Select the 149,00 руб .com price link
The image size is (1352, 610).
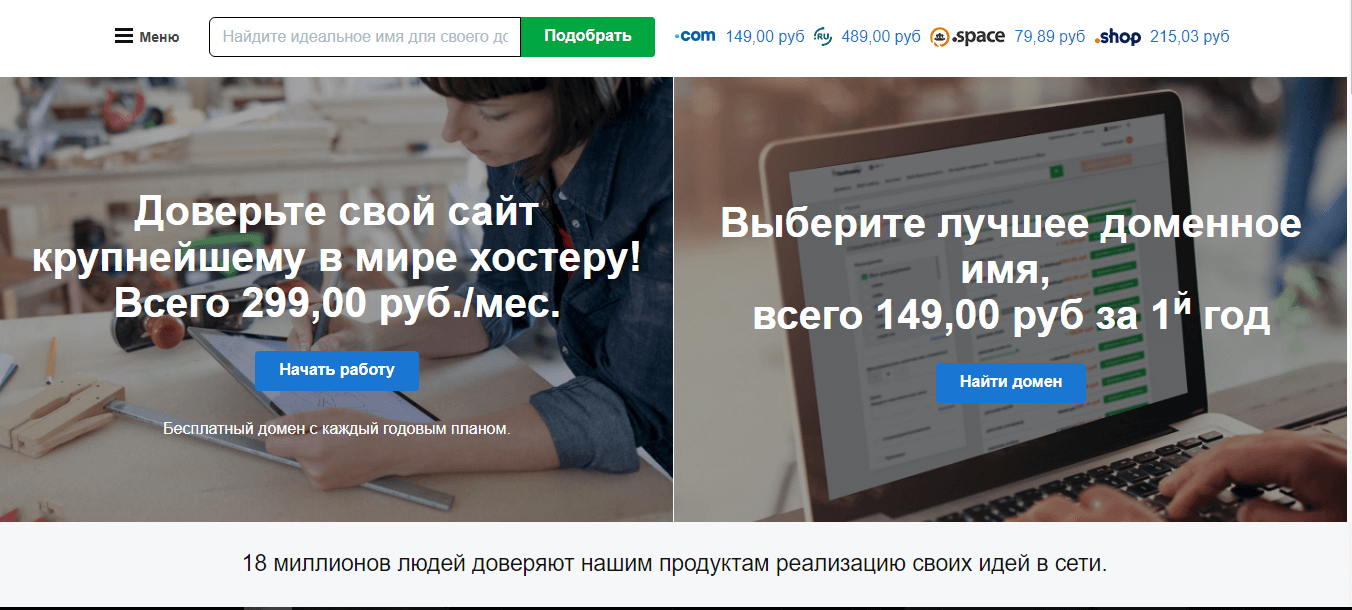point(765,37)
